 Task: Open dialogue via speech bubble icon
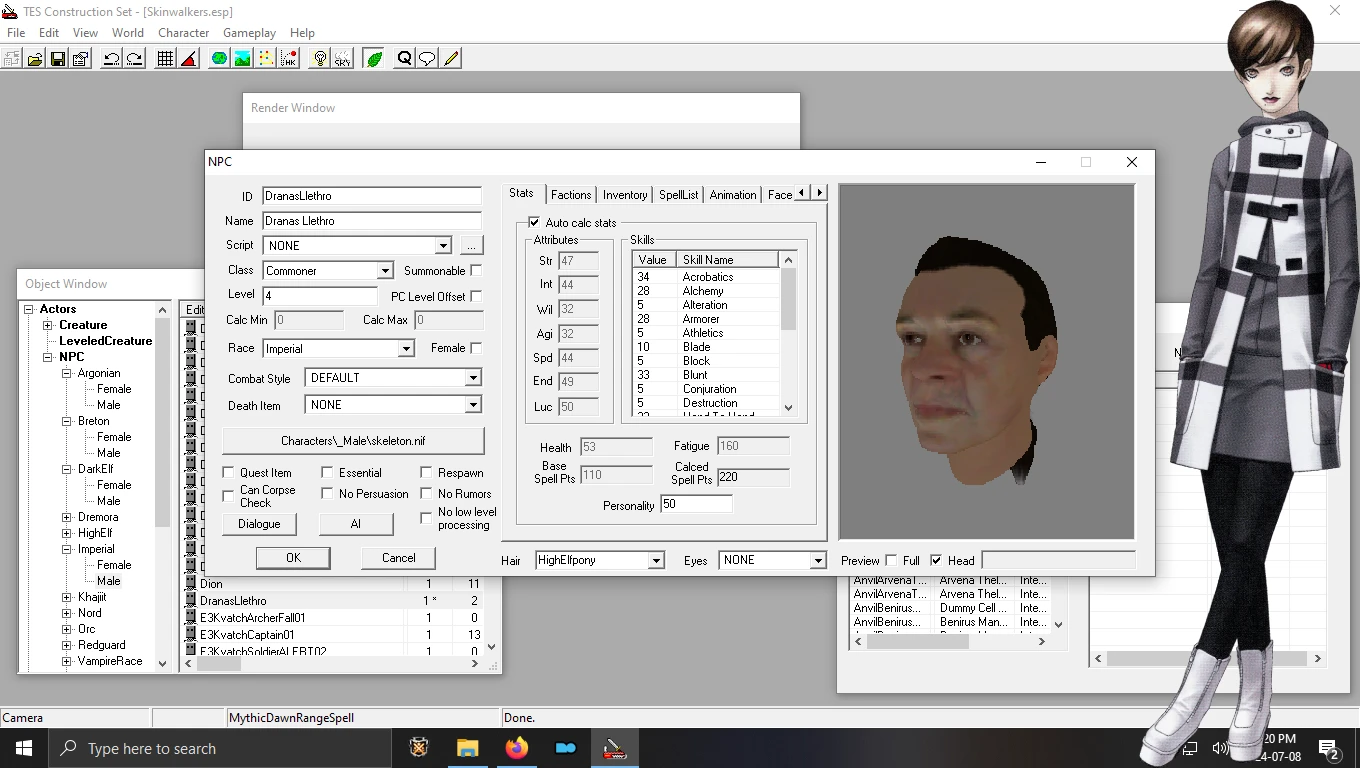pos(427,59)
